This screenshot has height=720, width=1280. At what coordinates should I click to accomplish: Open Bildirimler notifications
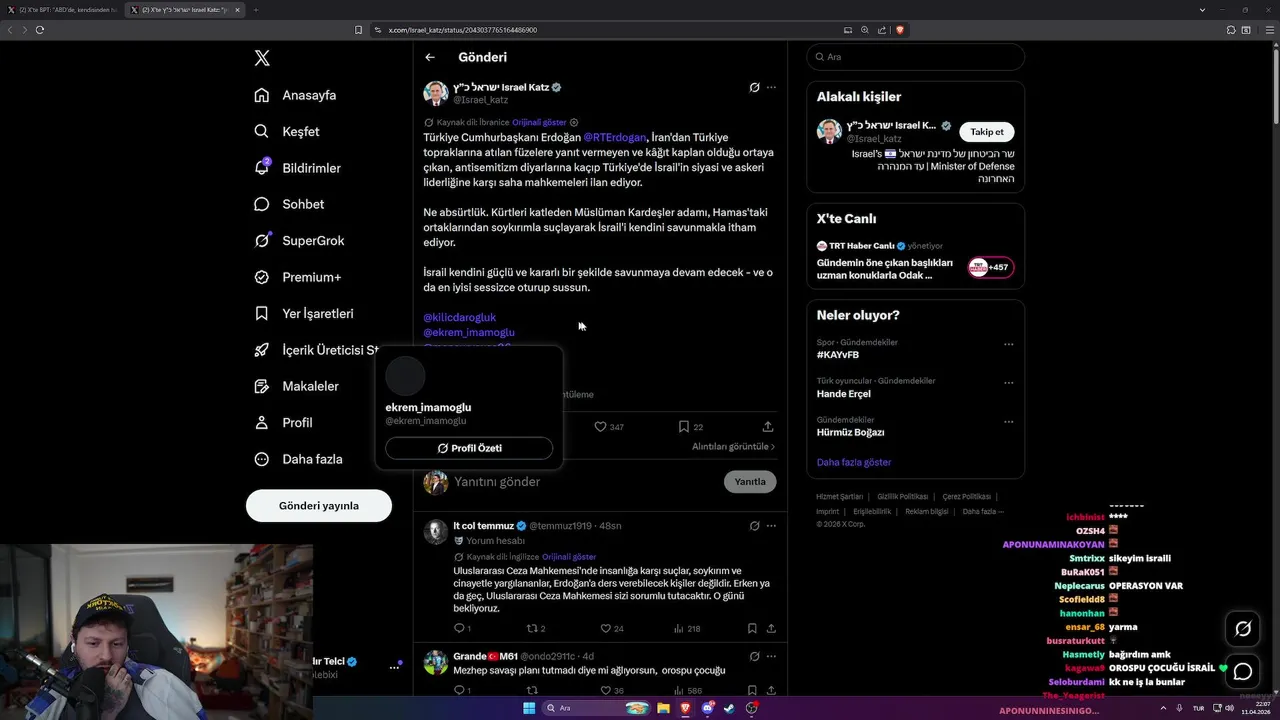point(297,168)
